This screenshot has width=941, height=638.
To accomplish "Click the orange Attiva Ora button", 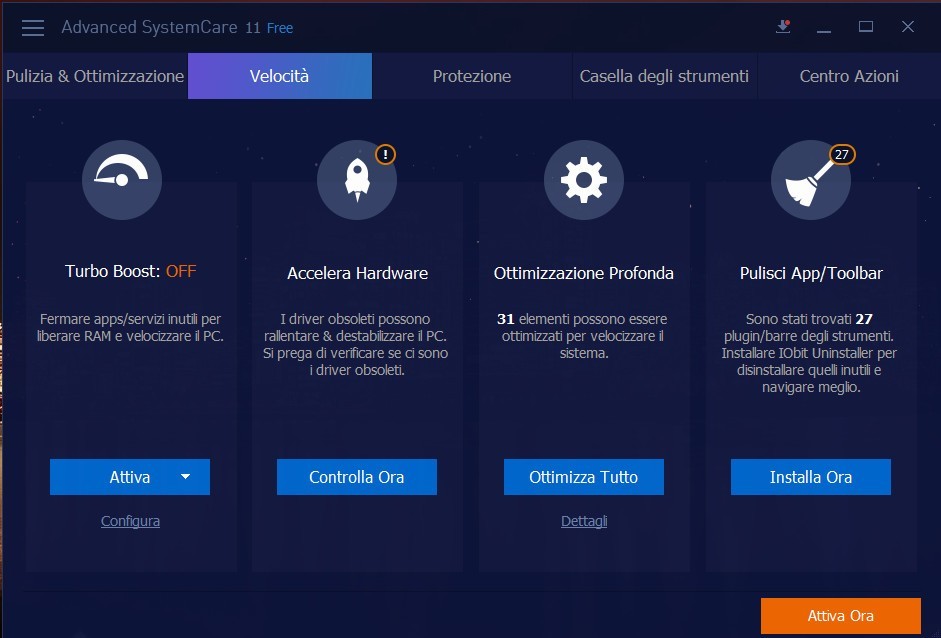I will point(840,616).
